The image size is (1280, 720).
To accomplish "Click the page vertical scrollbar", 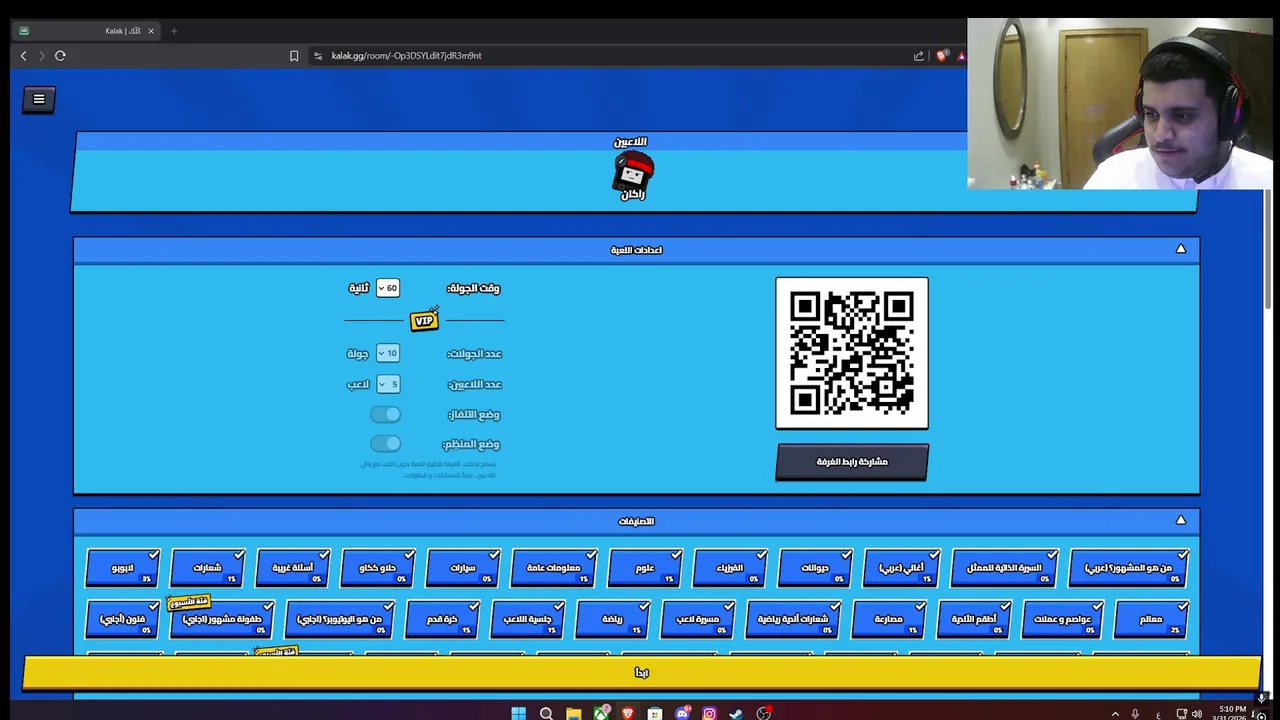I will [x=1268, y=250].
